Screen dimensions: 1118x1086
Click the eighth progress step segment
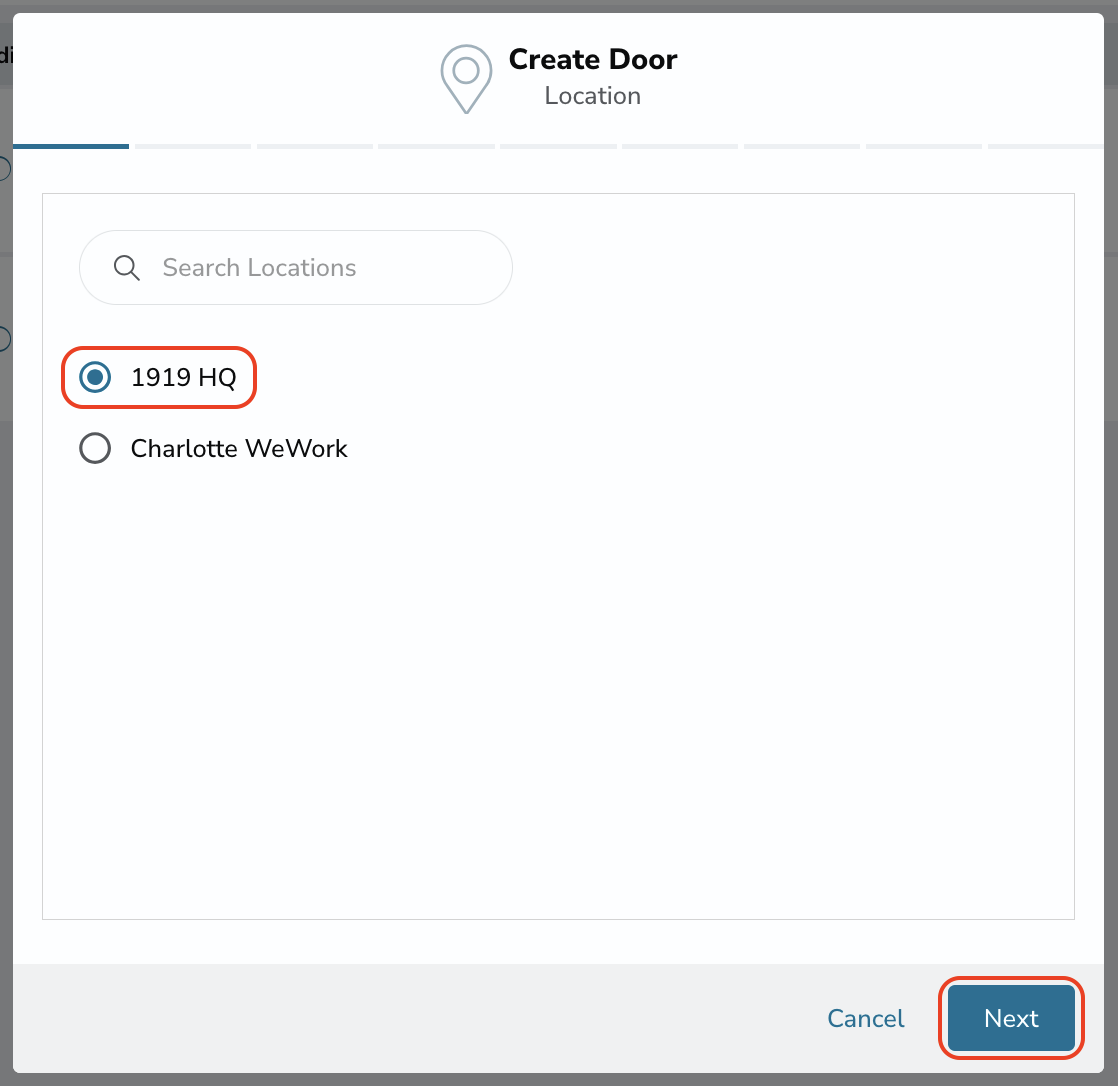923,146
